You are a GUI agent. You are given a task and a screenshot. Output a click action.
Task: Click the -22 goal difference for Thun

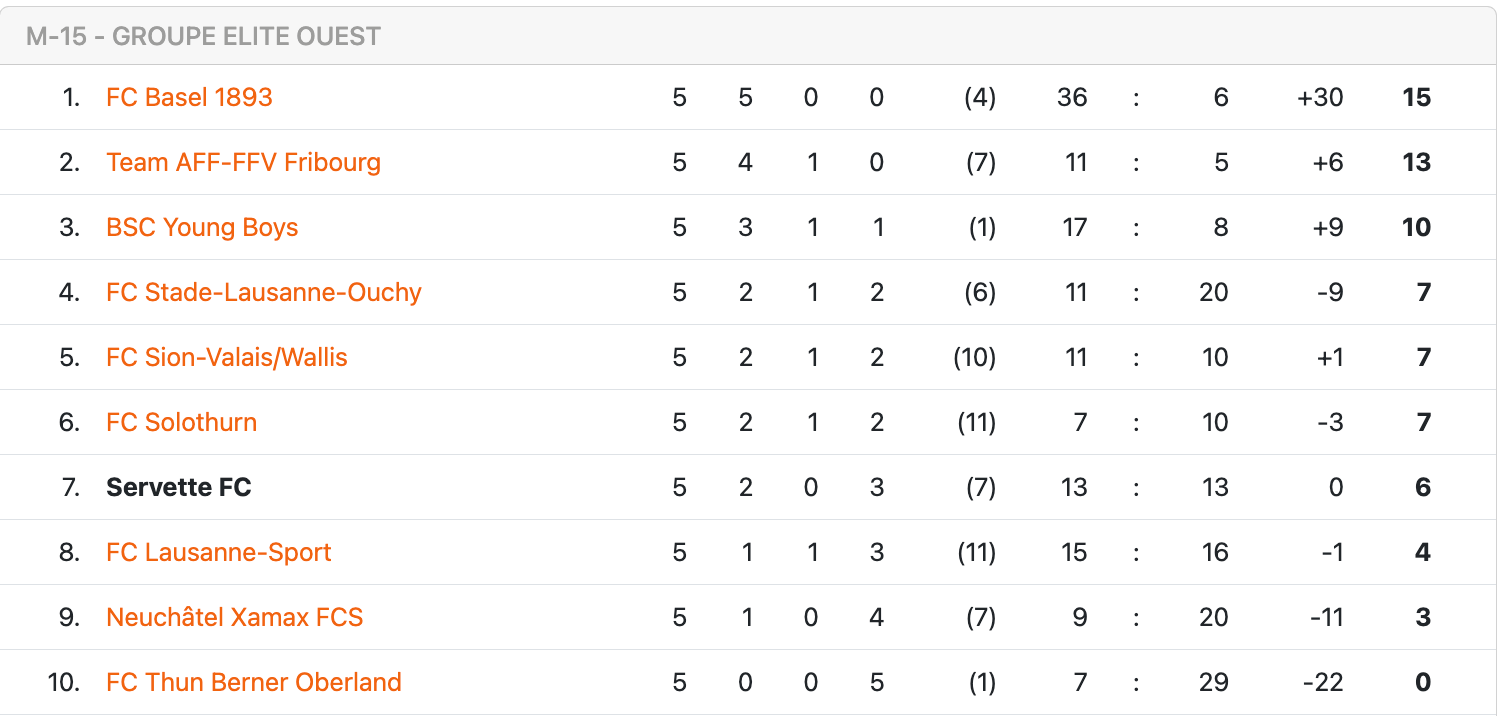click(x=1323, y=682)
